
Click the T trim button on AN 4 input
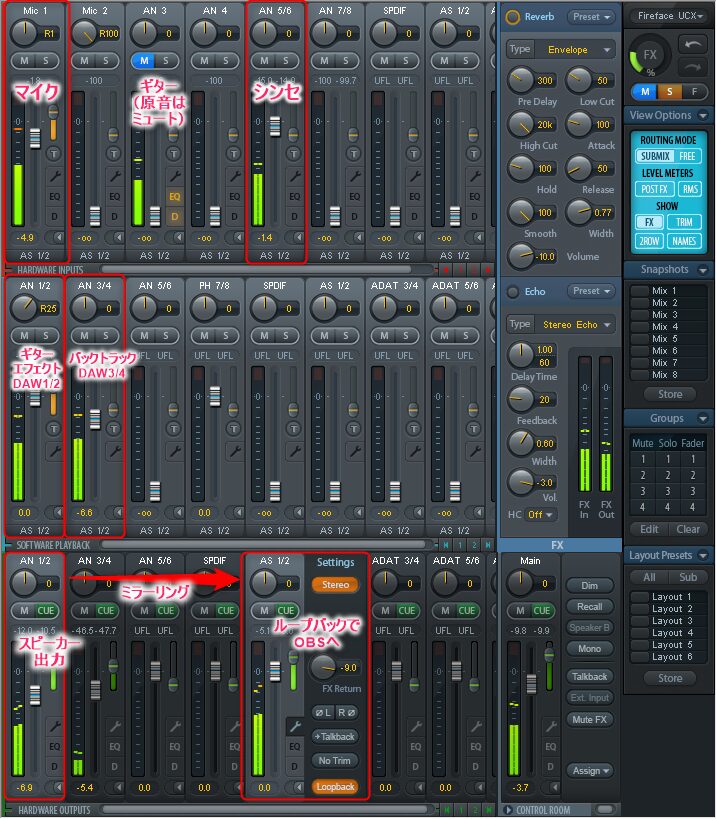click(233, 154)
